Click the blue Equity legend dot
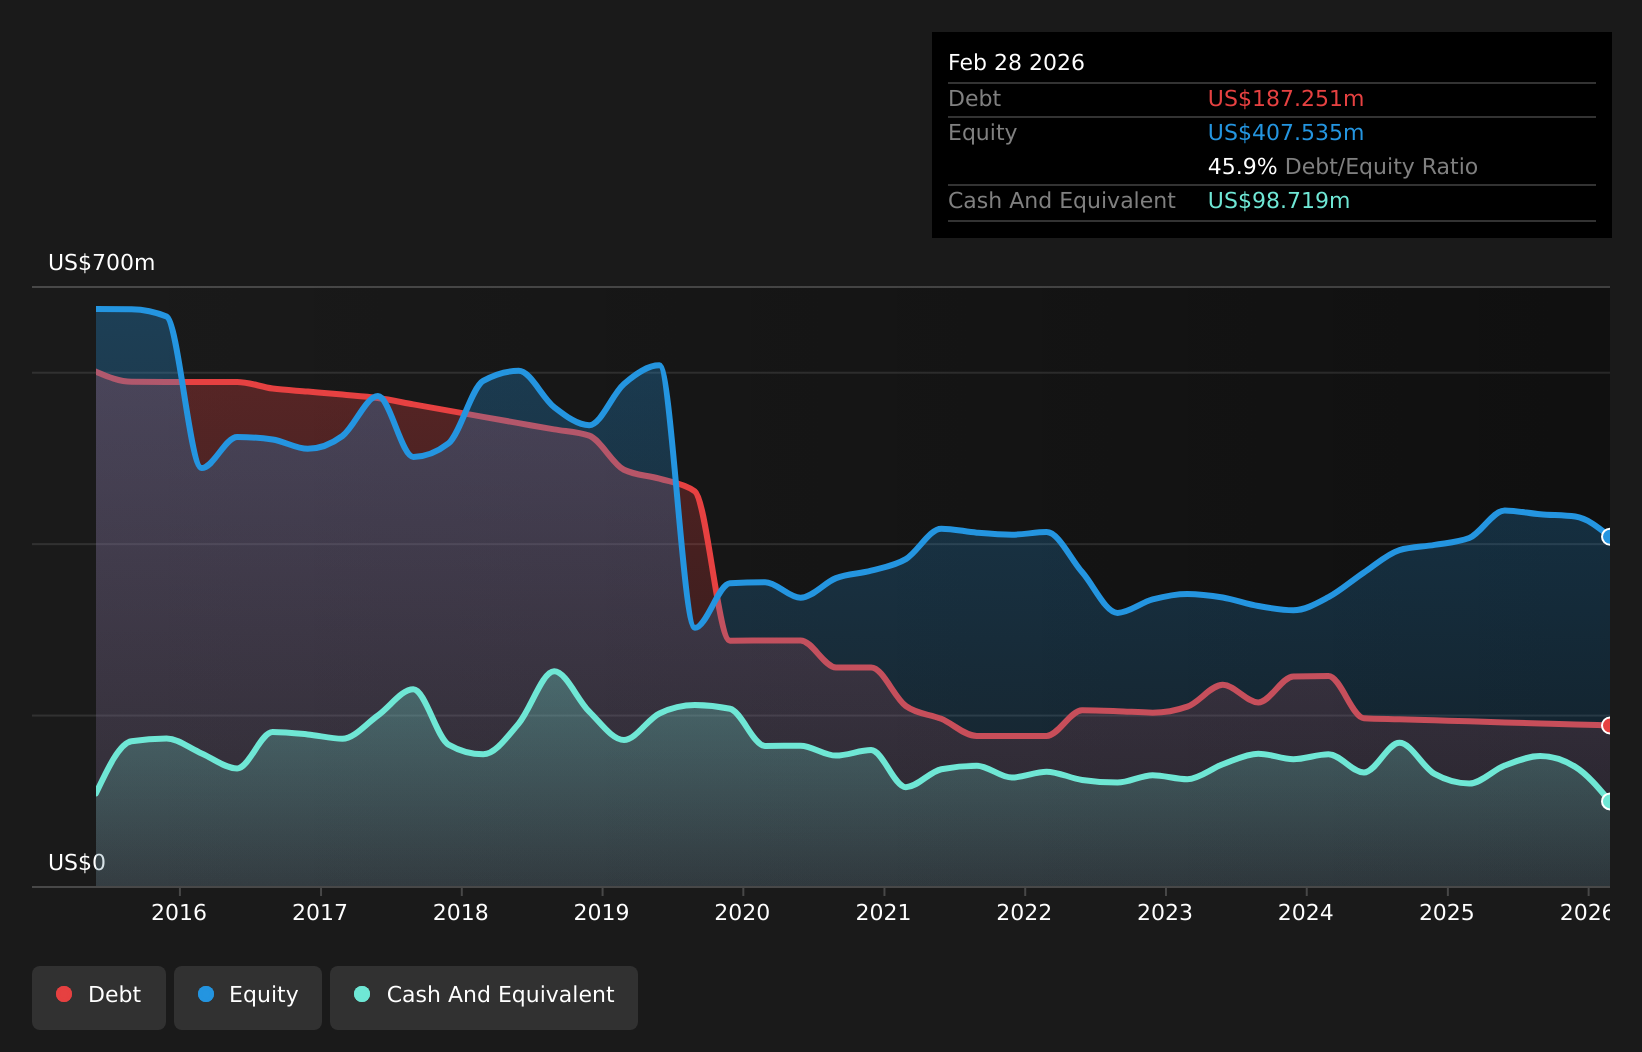This screenshot has width=1642, height=1052. coord(206,994)
